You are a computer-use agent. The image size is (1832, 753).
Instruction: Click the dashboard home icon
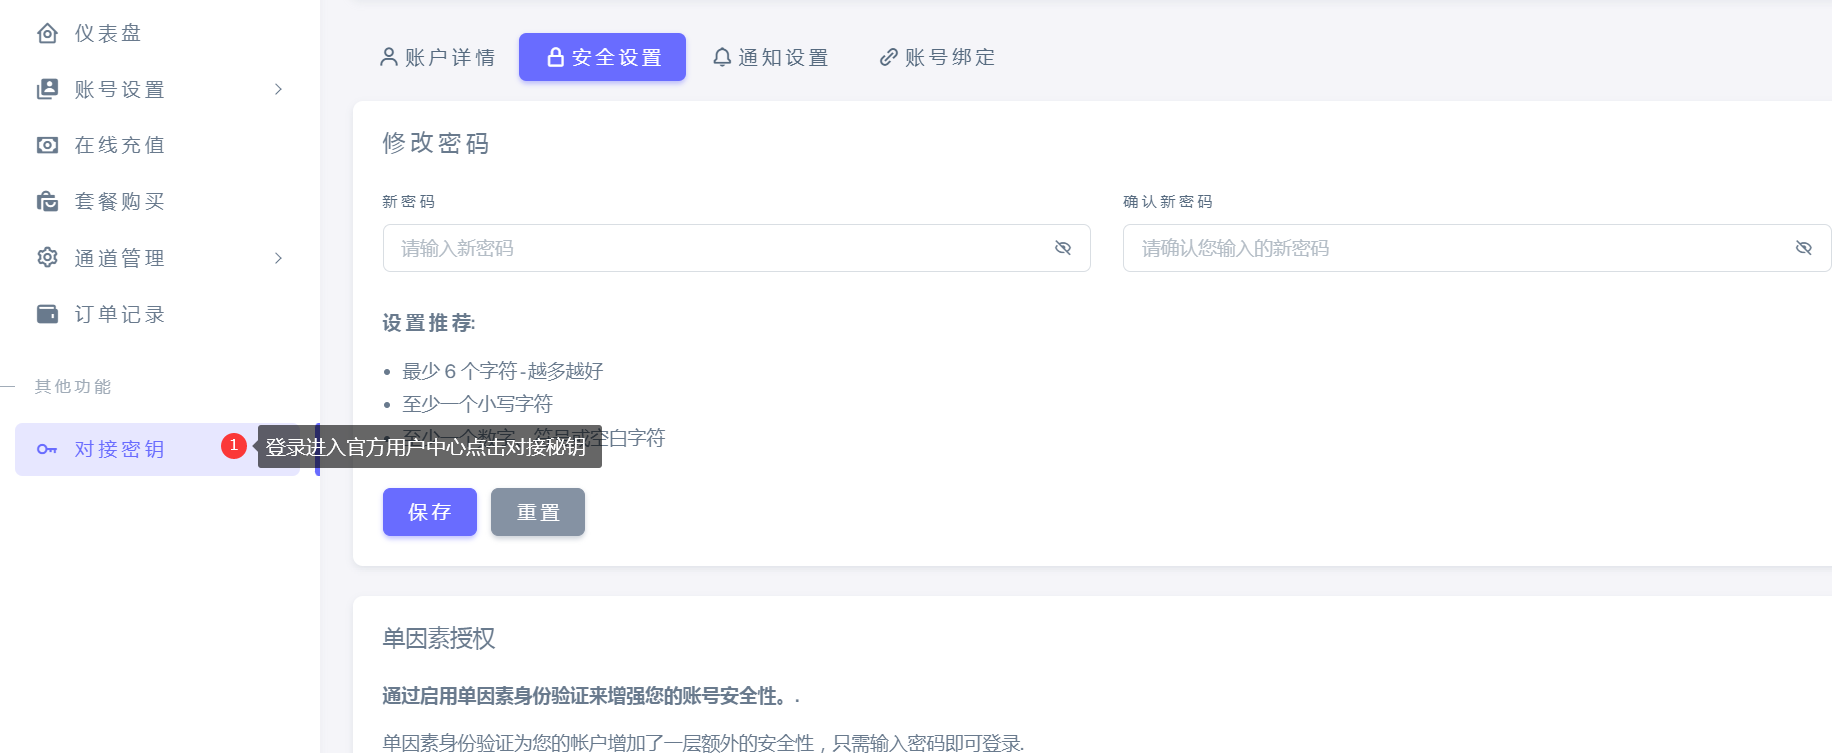click(47, 34)
